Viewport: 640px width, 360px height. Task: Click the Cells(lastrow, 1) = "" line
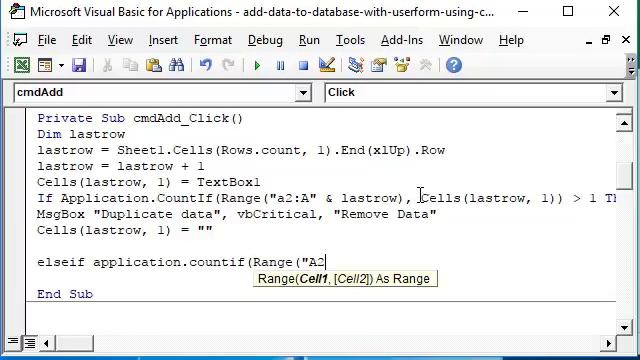124,230
